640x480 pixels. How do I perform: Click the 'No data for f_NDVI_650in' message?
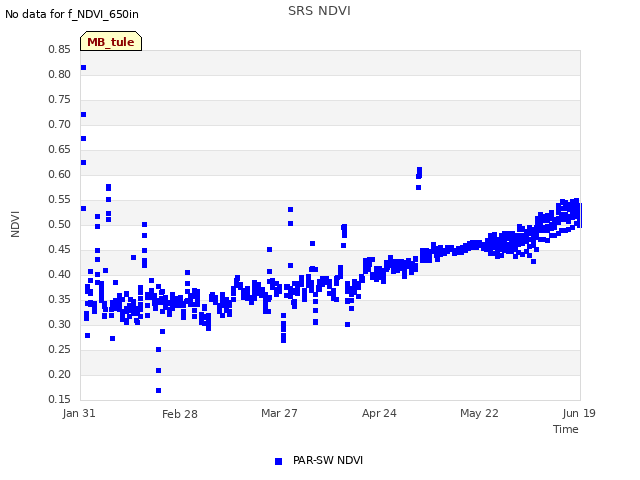pos(72,14)
